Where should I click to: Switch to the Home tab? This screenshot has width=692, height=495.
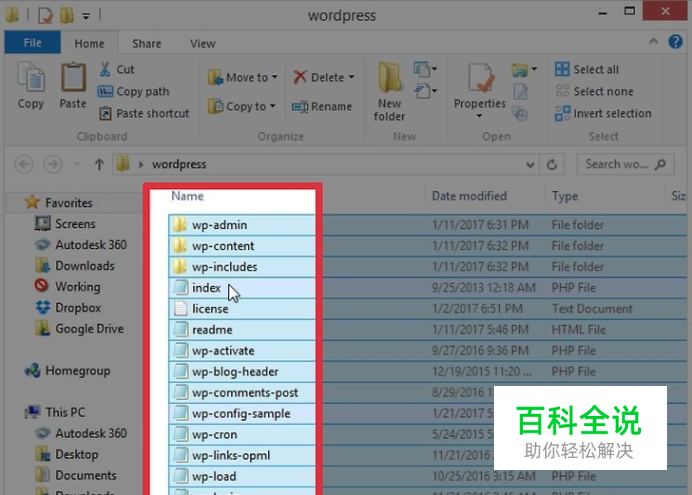pos(89,43)
